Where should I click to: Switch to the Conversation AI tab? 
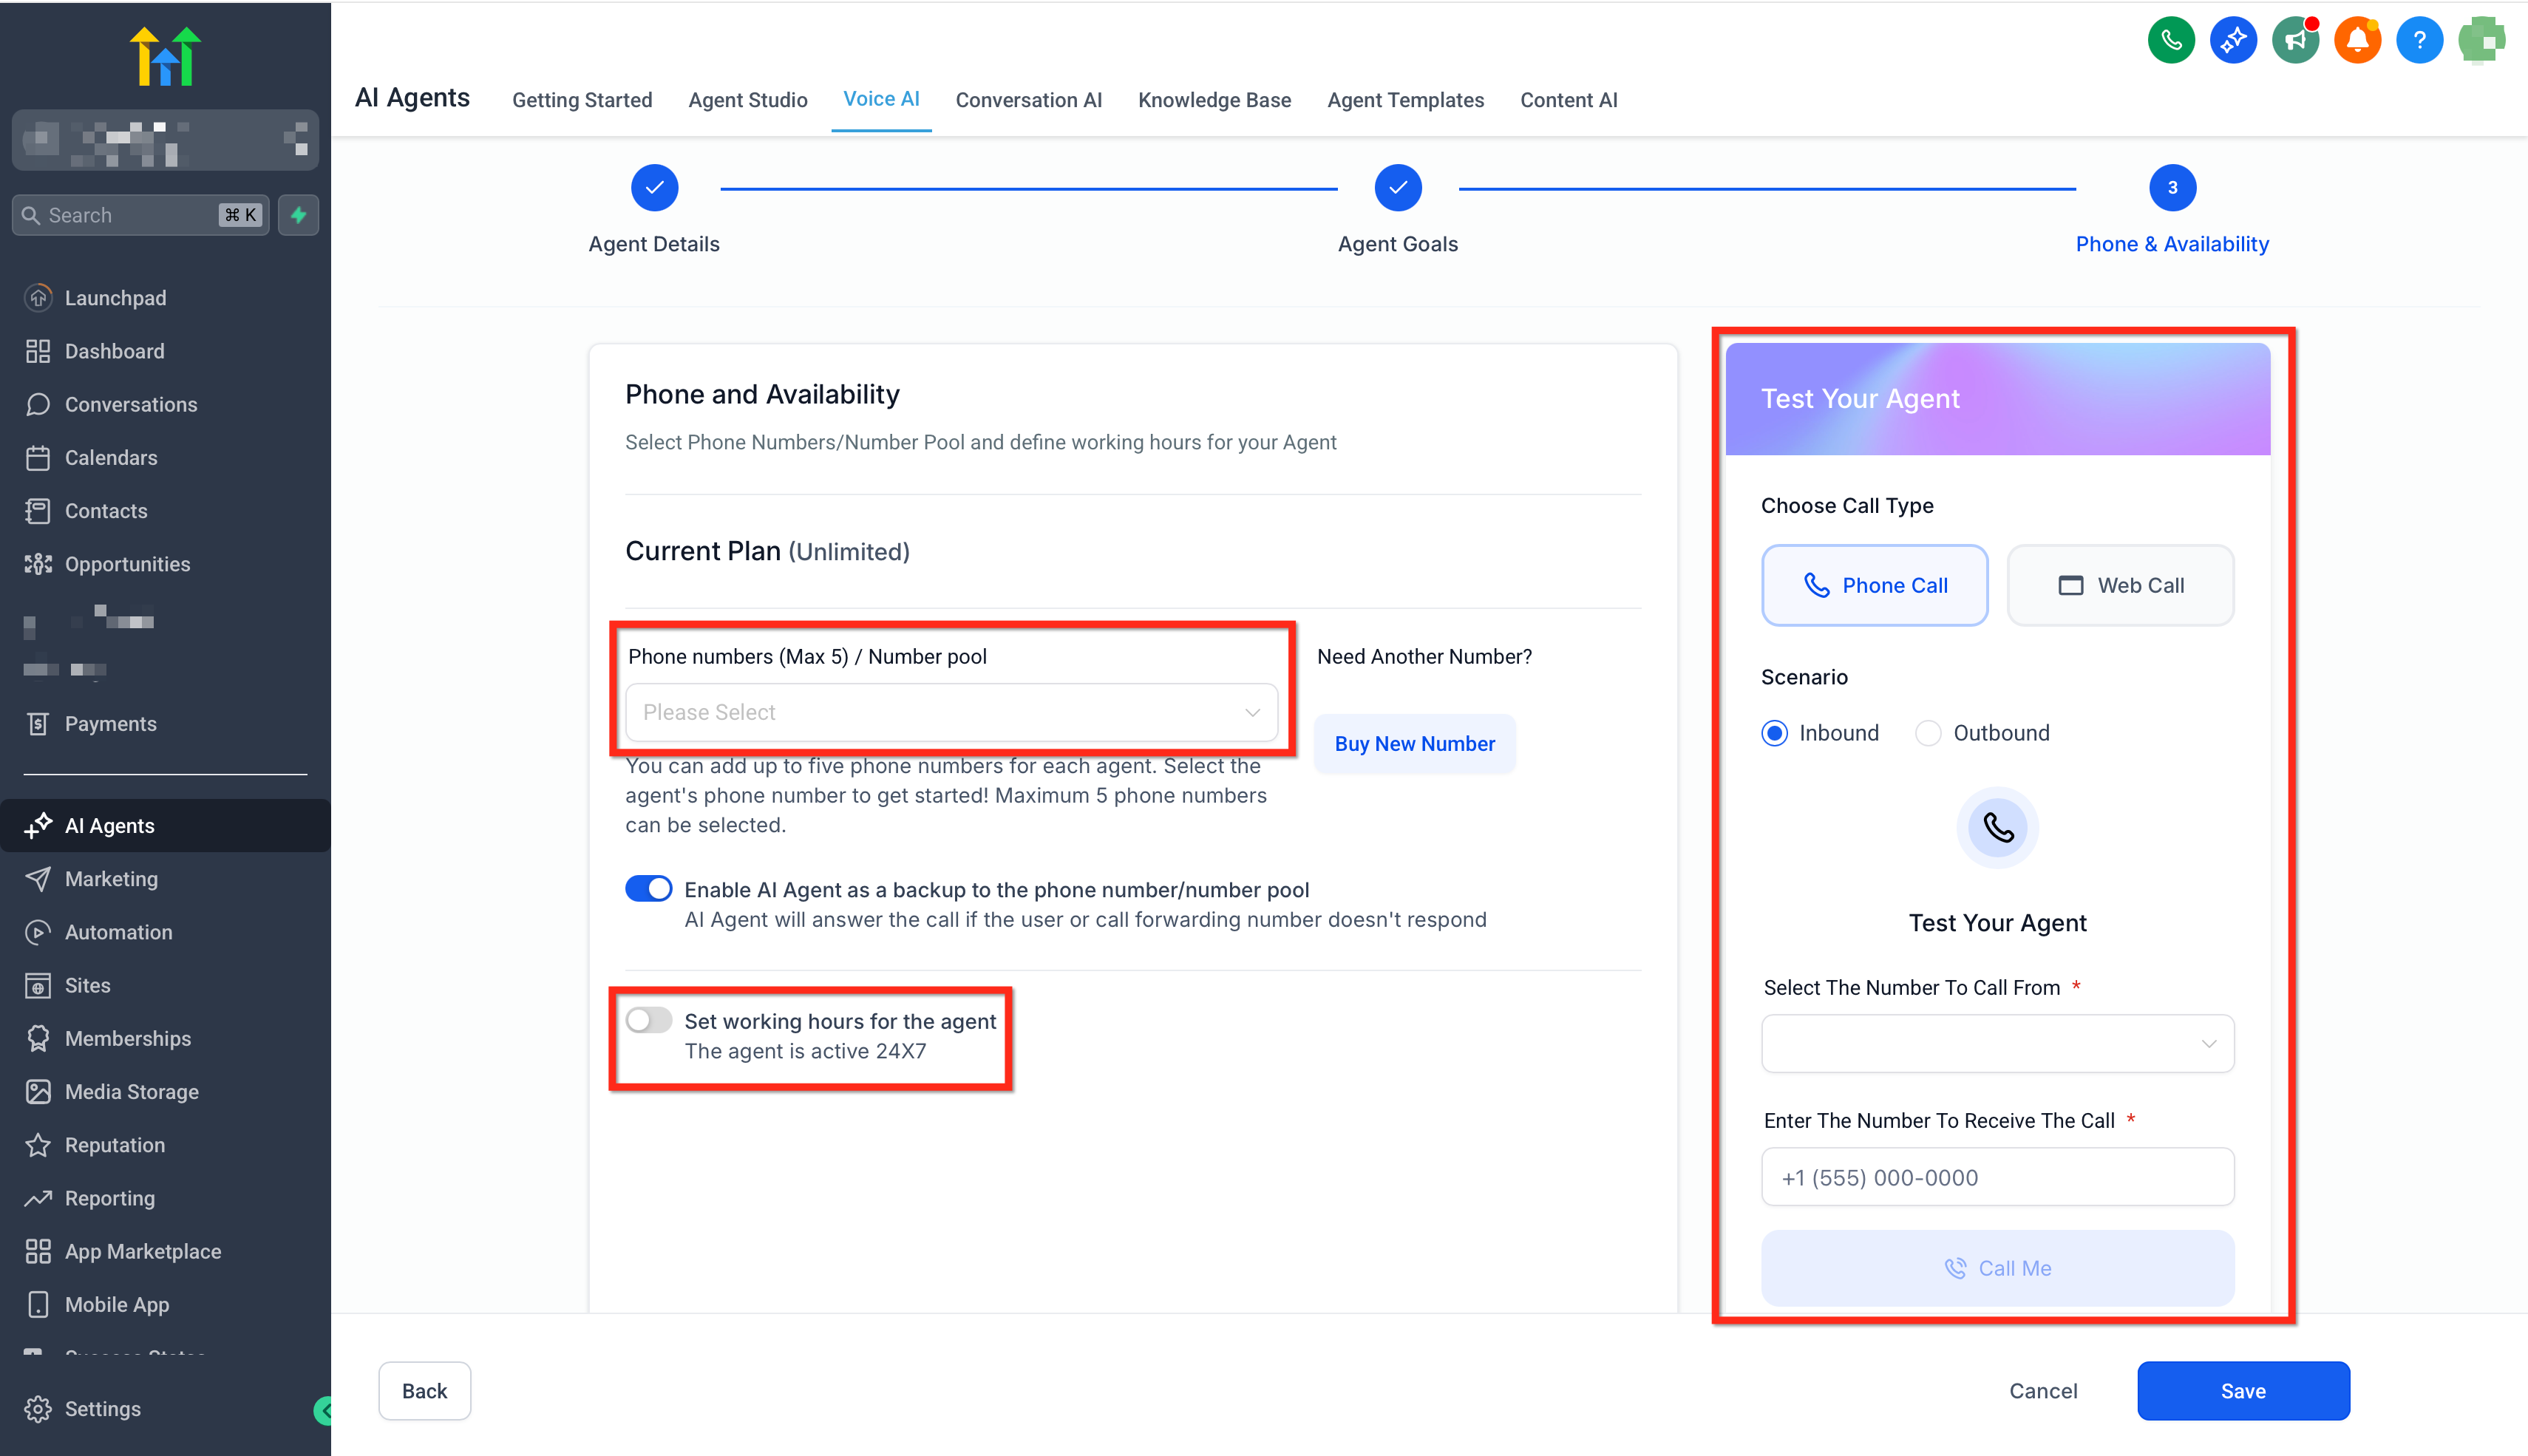click(1028, 100)
